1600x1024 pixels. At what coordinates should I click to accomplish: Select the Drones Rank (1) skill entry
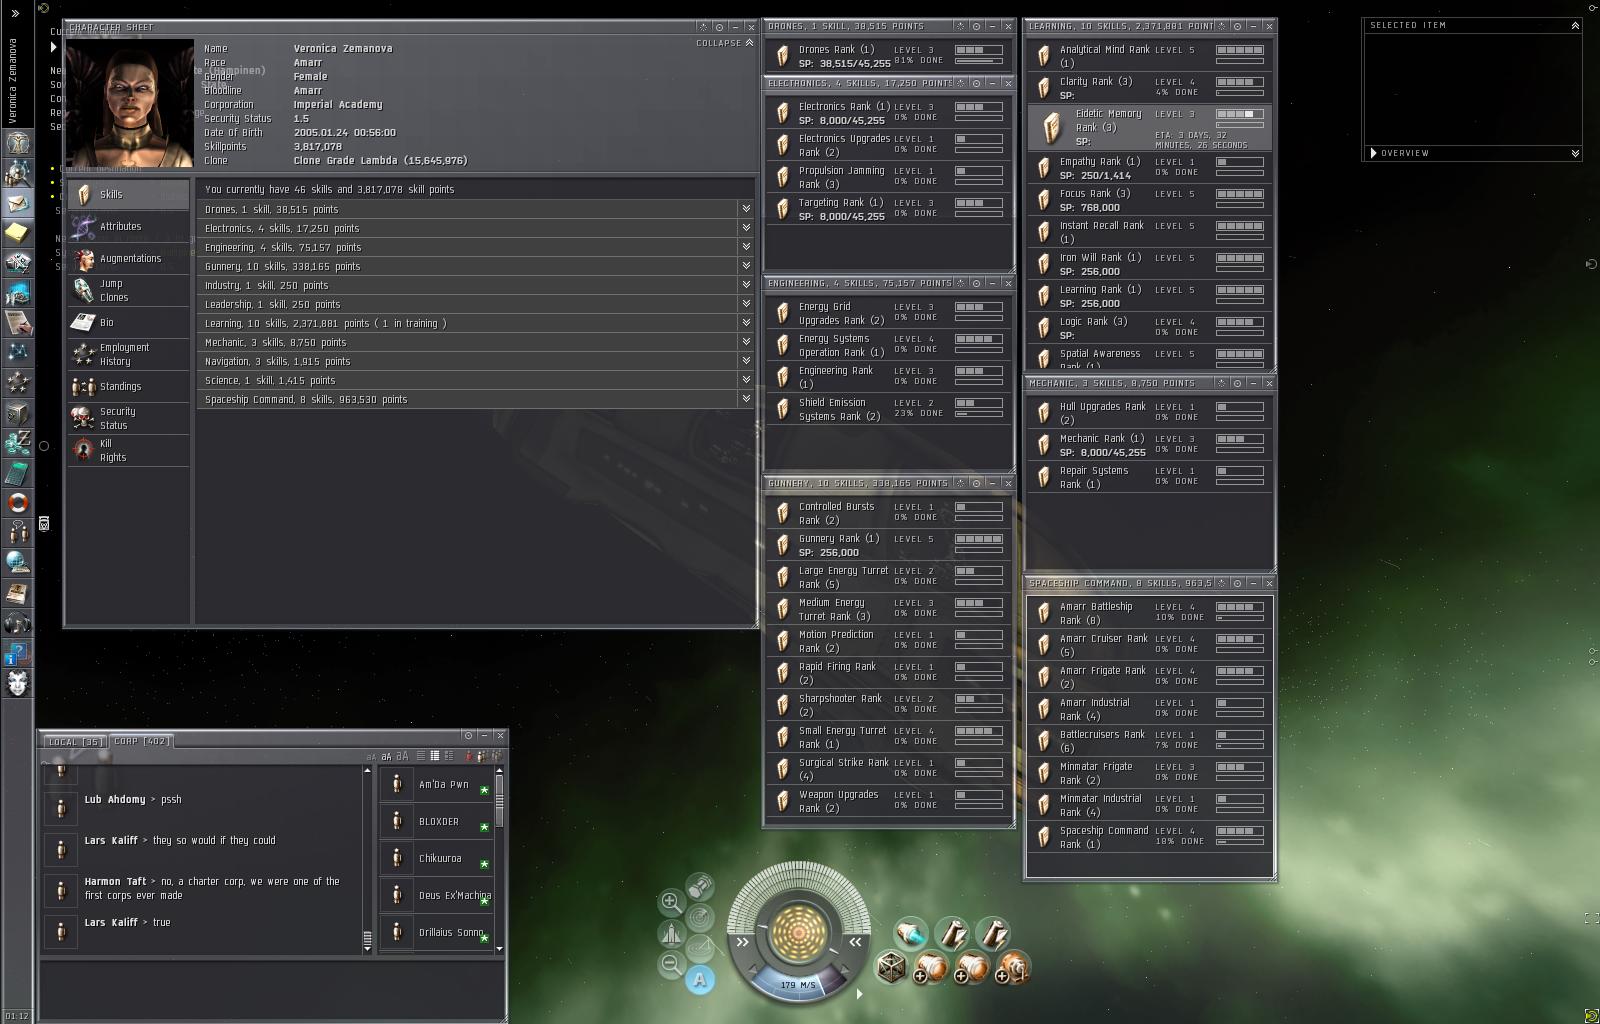[x=890, y=56]
